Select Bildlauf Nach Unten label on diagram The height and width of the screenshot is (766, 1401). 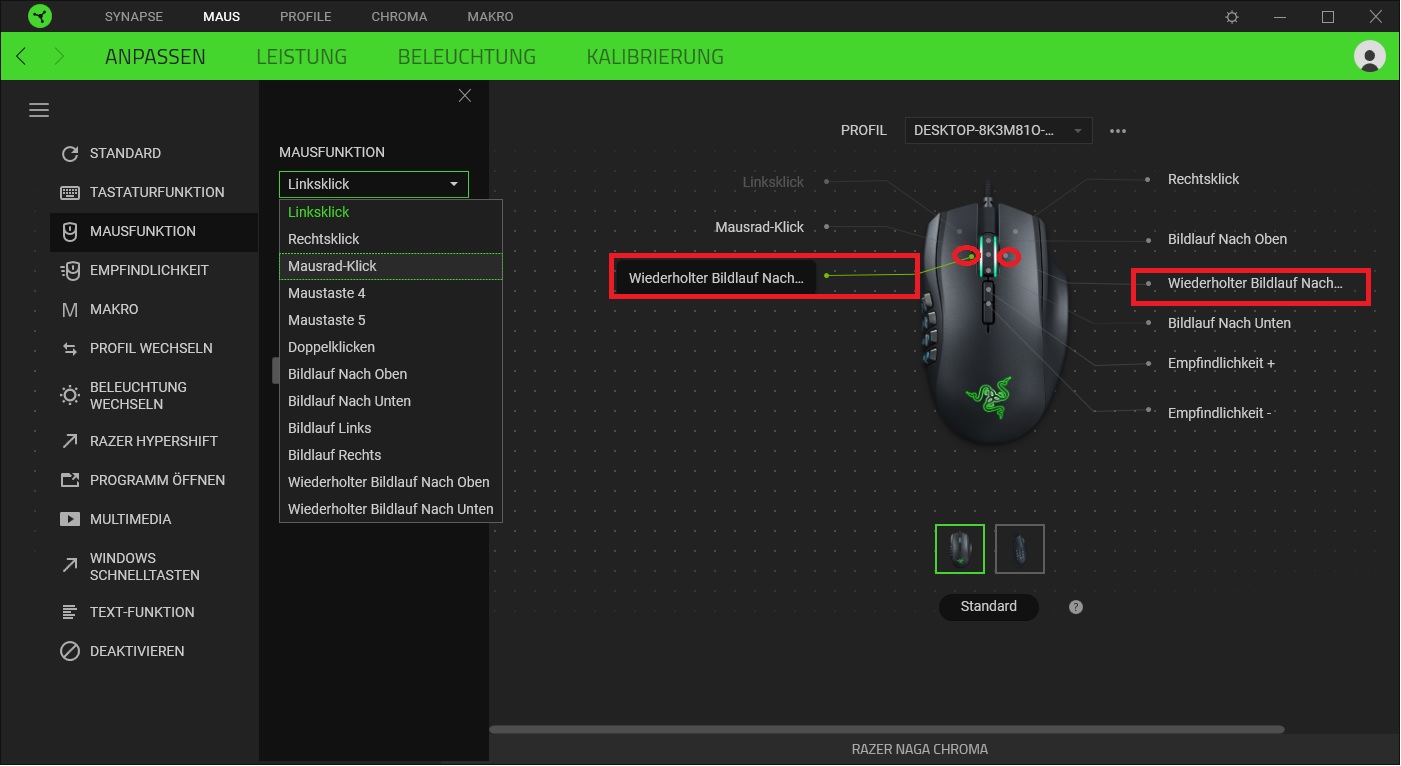point(1229,323)
